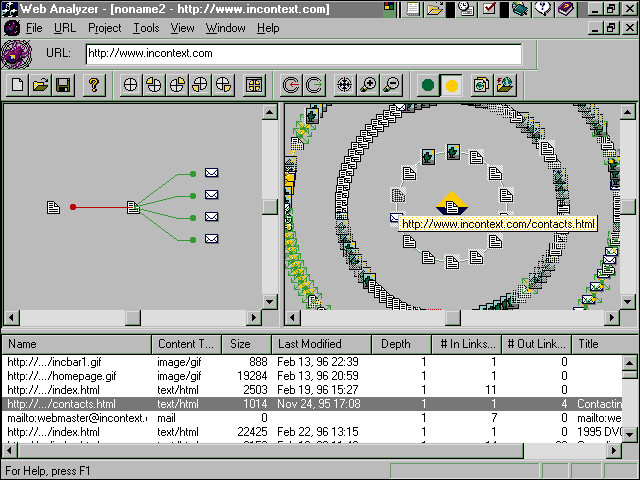
Task: Click the zoom in magnifier icon
Action: 368,85
